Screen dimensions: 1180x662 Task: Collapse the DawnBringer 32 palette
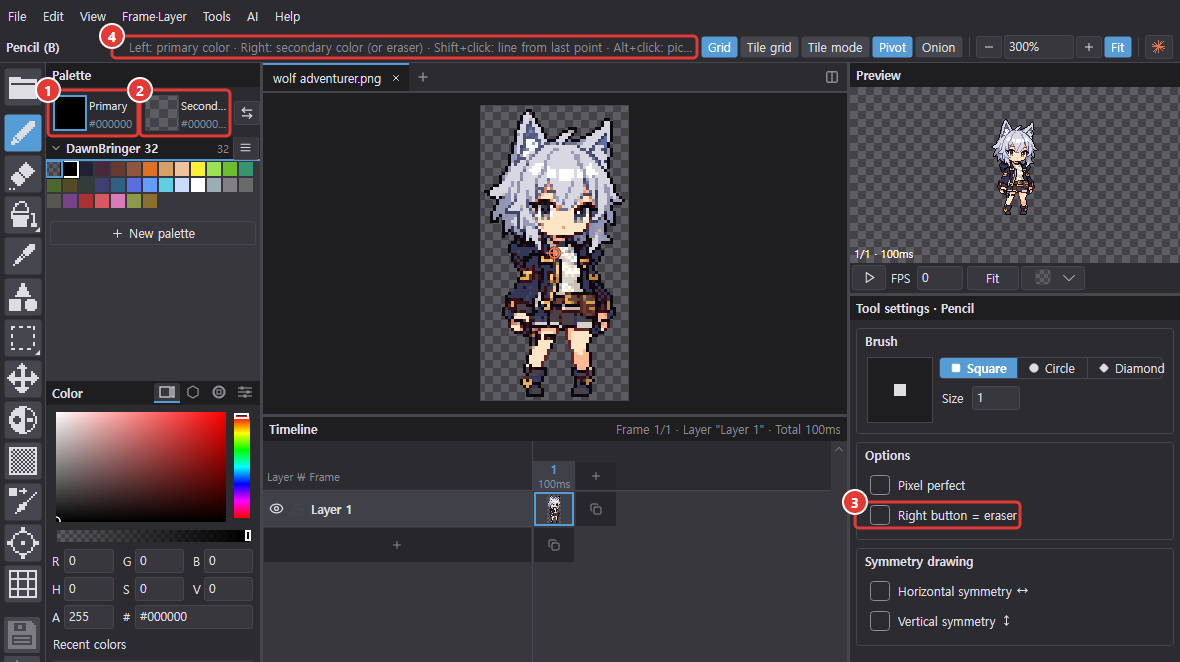pyautogui.click(x=56, y=148)
